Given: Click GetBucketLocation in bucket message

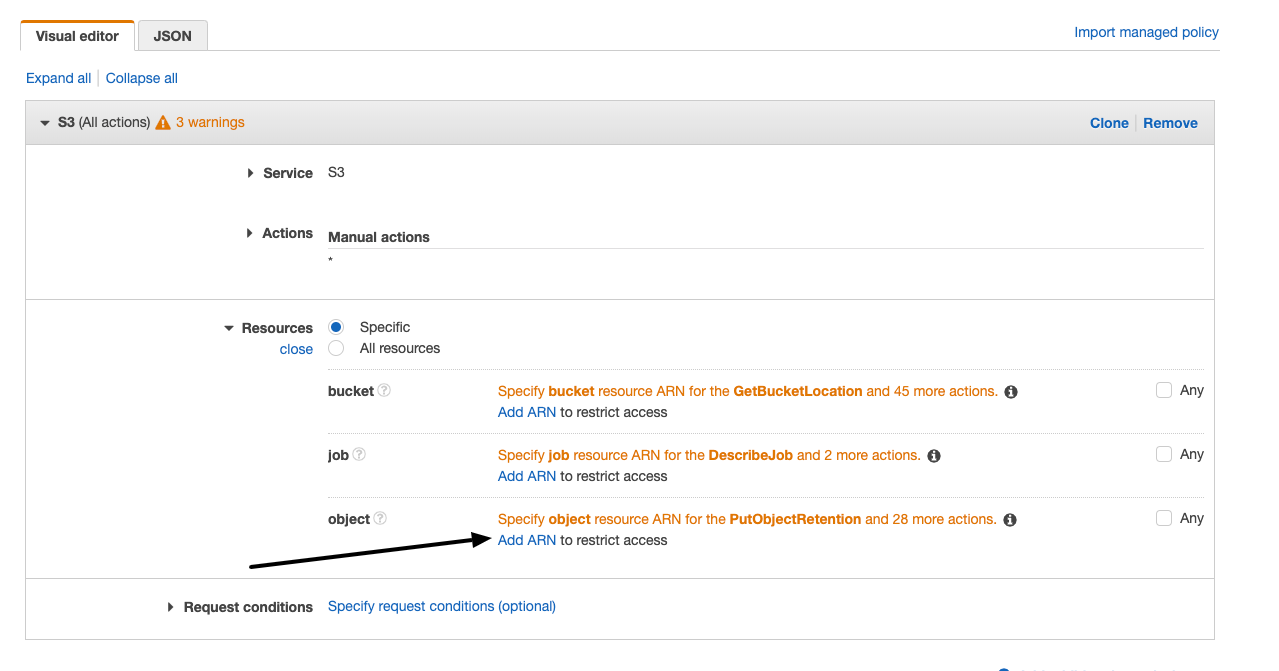Looking at the screenshot, I should (x=798, y=391).
